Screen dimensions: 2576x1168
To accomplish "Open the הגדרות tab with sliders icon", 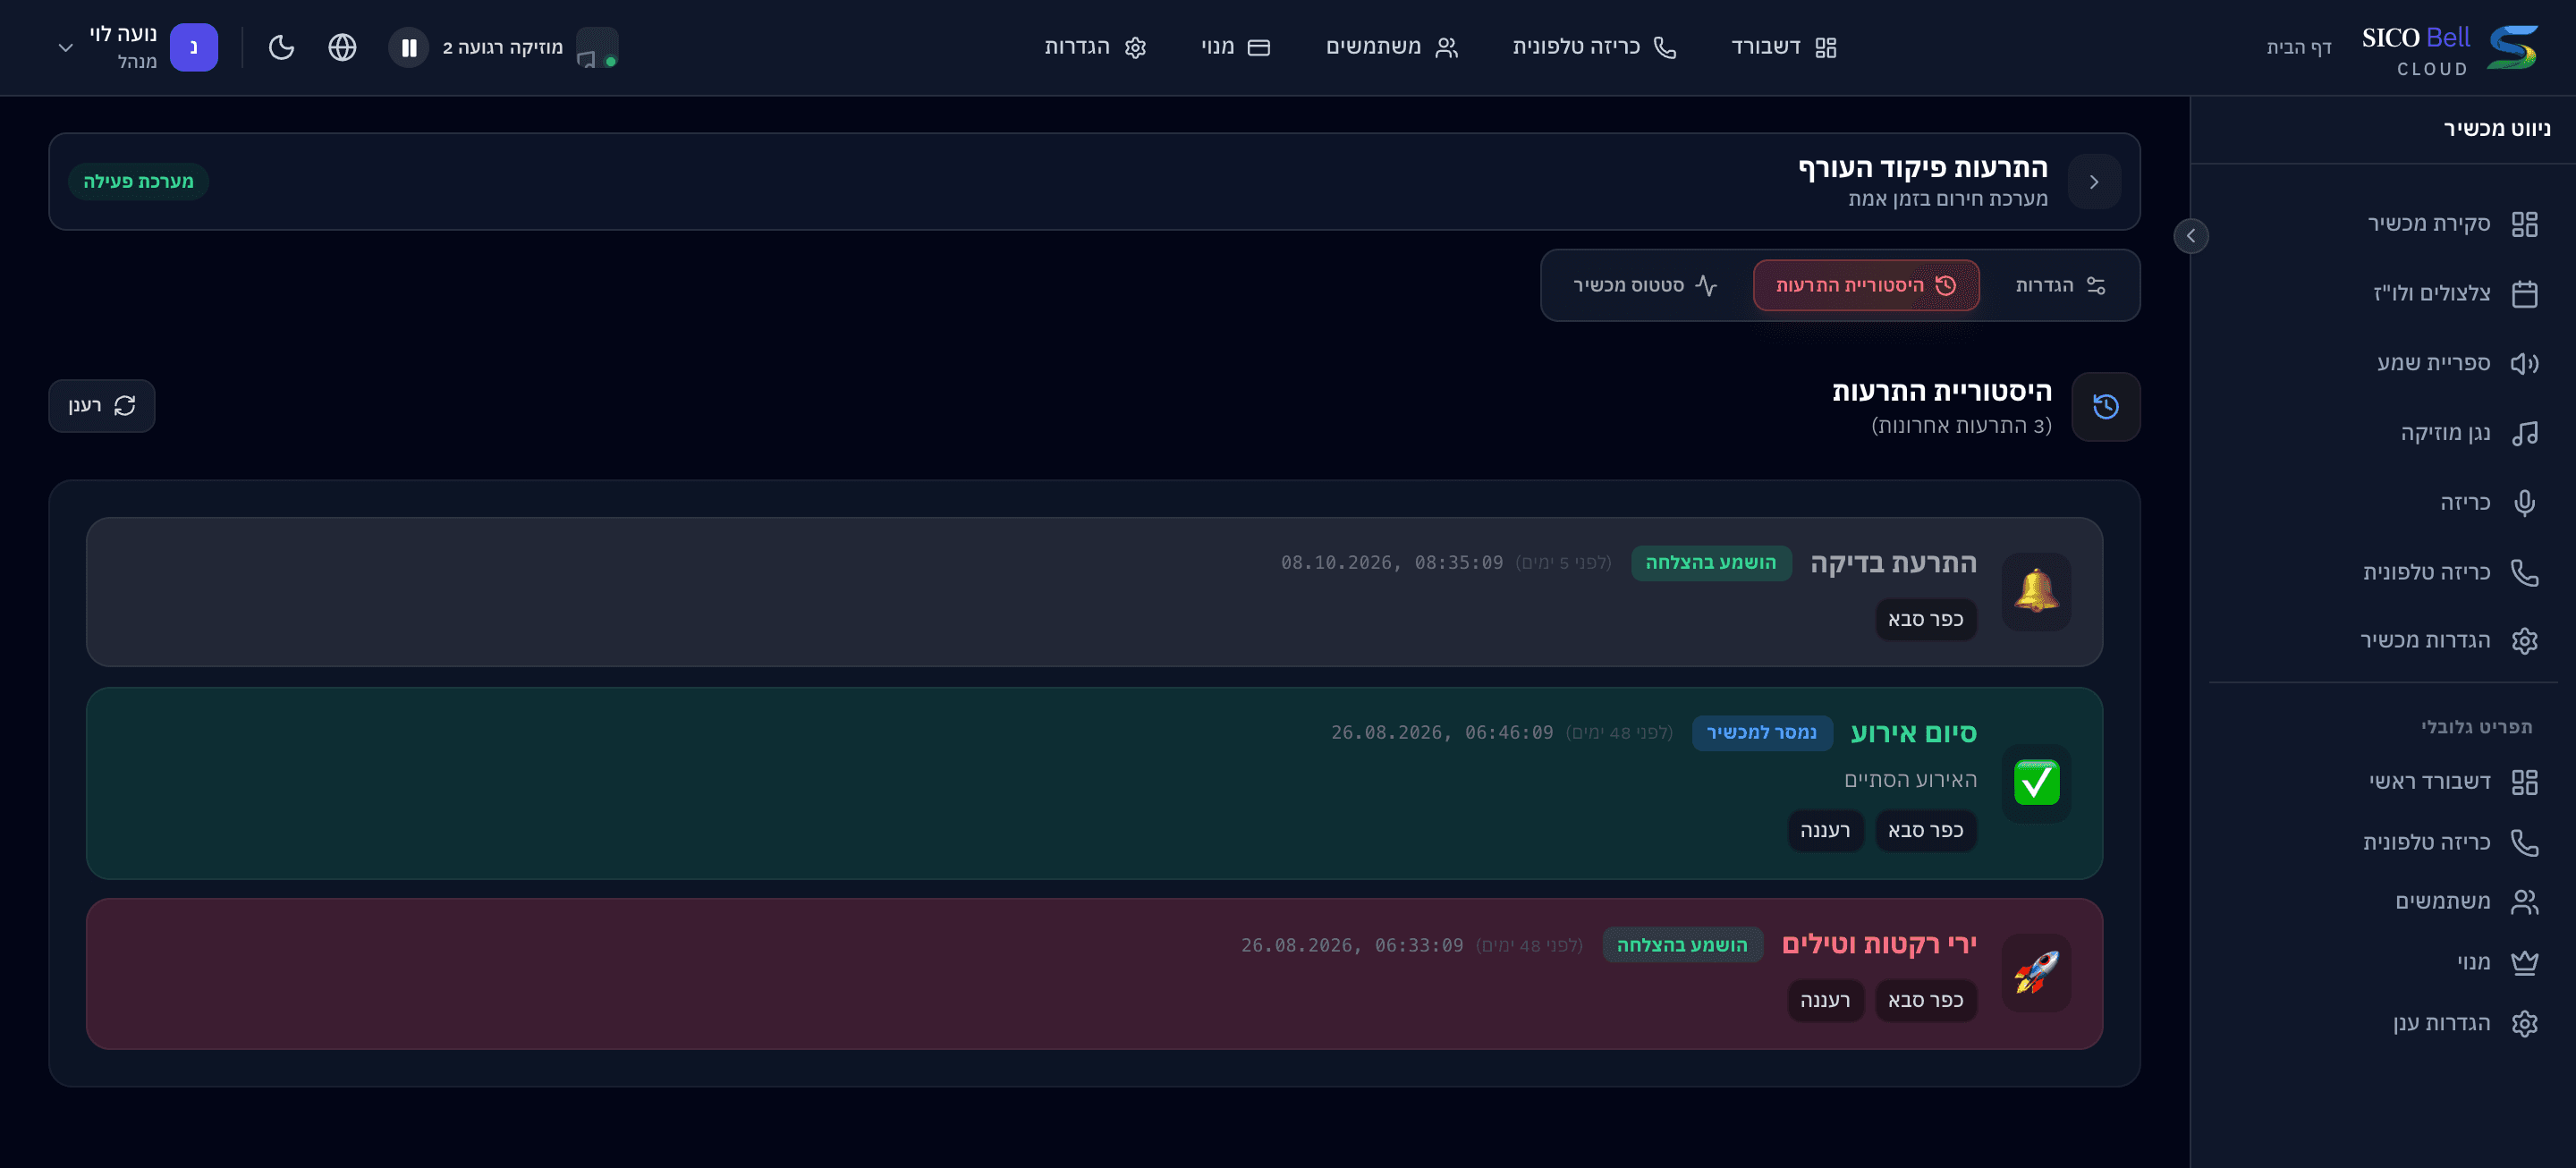I will tap(2060, 285).
